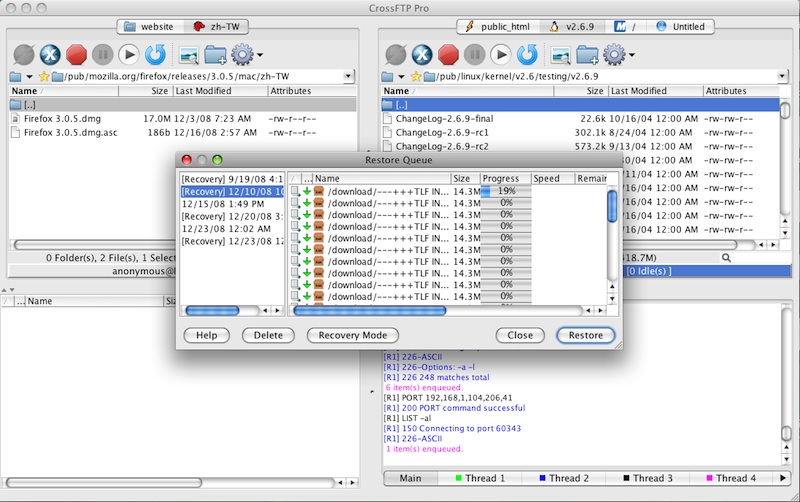Click the refresh icon in the left pane toolbar
800x502 pixels.
pyautogui.click(x=157, y=54)
